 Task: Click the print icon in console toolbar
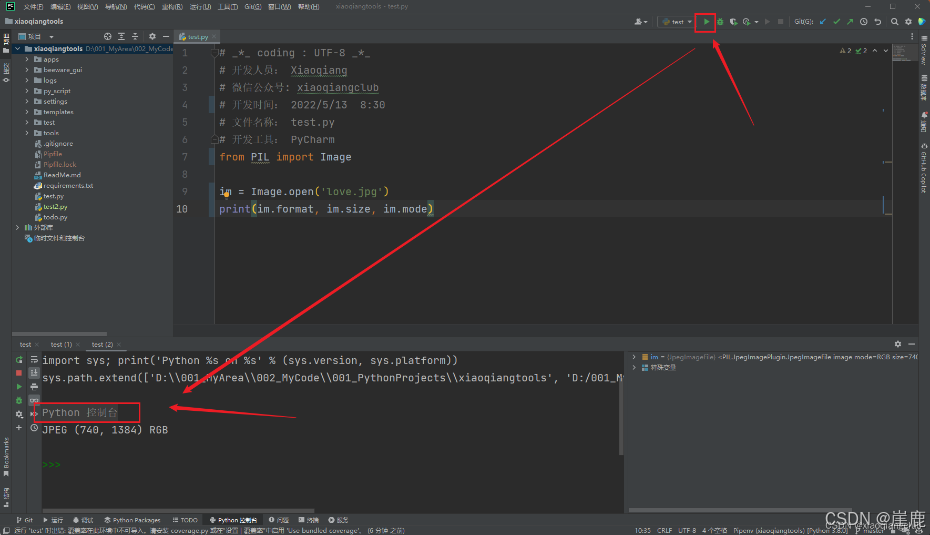[34, 387]
